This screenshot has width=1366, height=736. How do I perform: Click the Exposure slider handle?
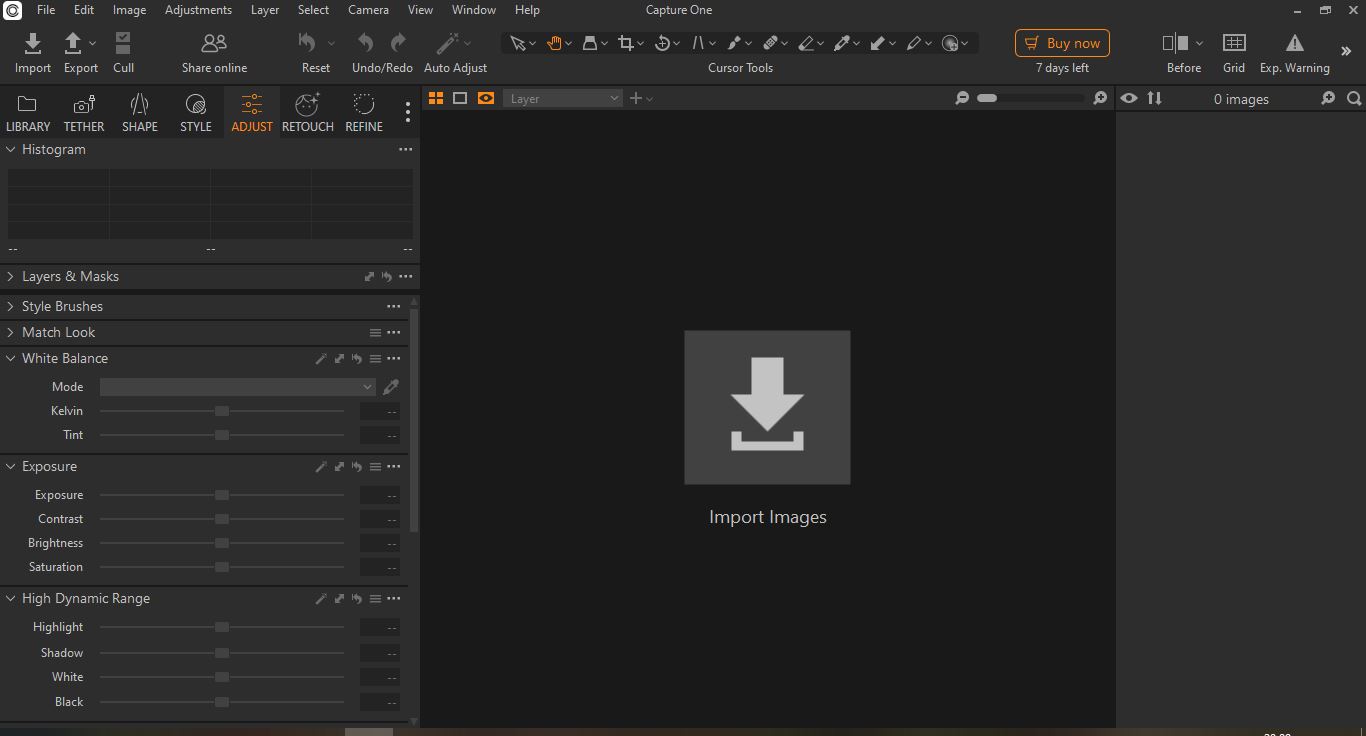click(x=222, y=495)
